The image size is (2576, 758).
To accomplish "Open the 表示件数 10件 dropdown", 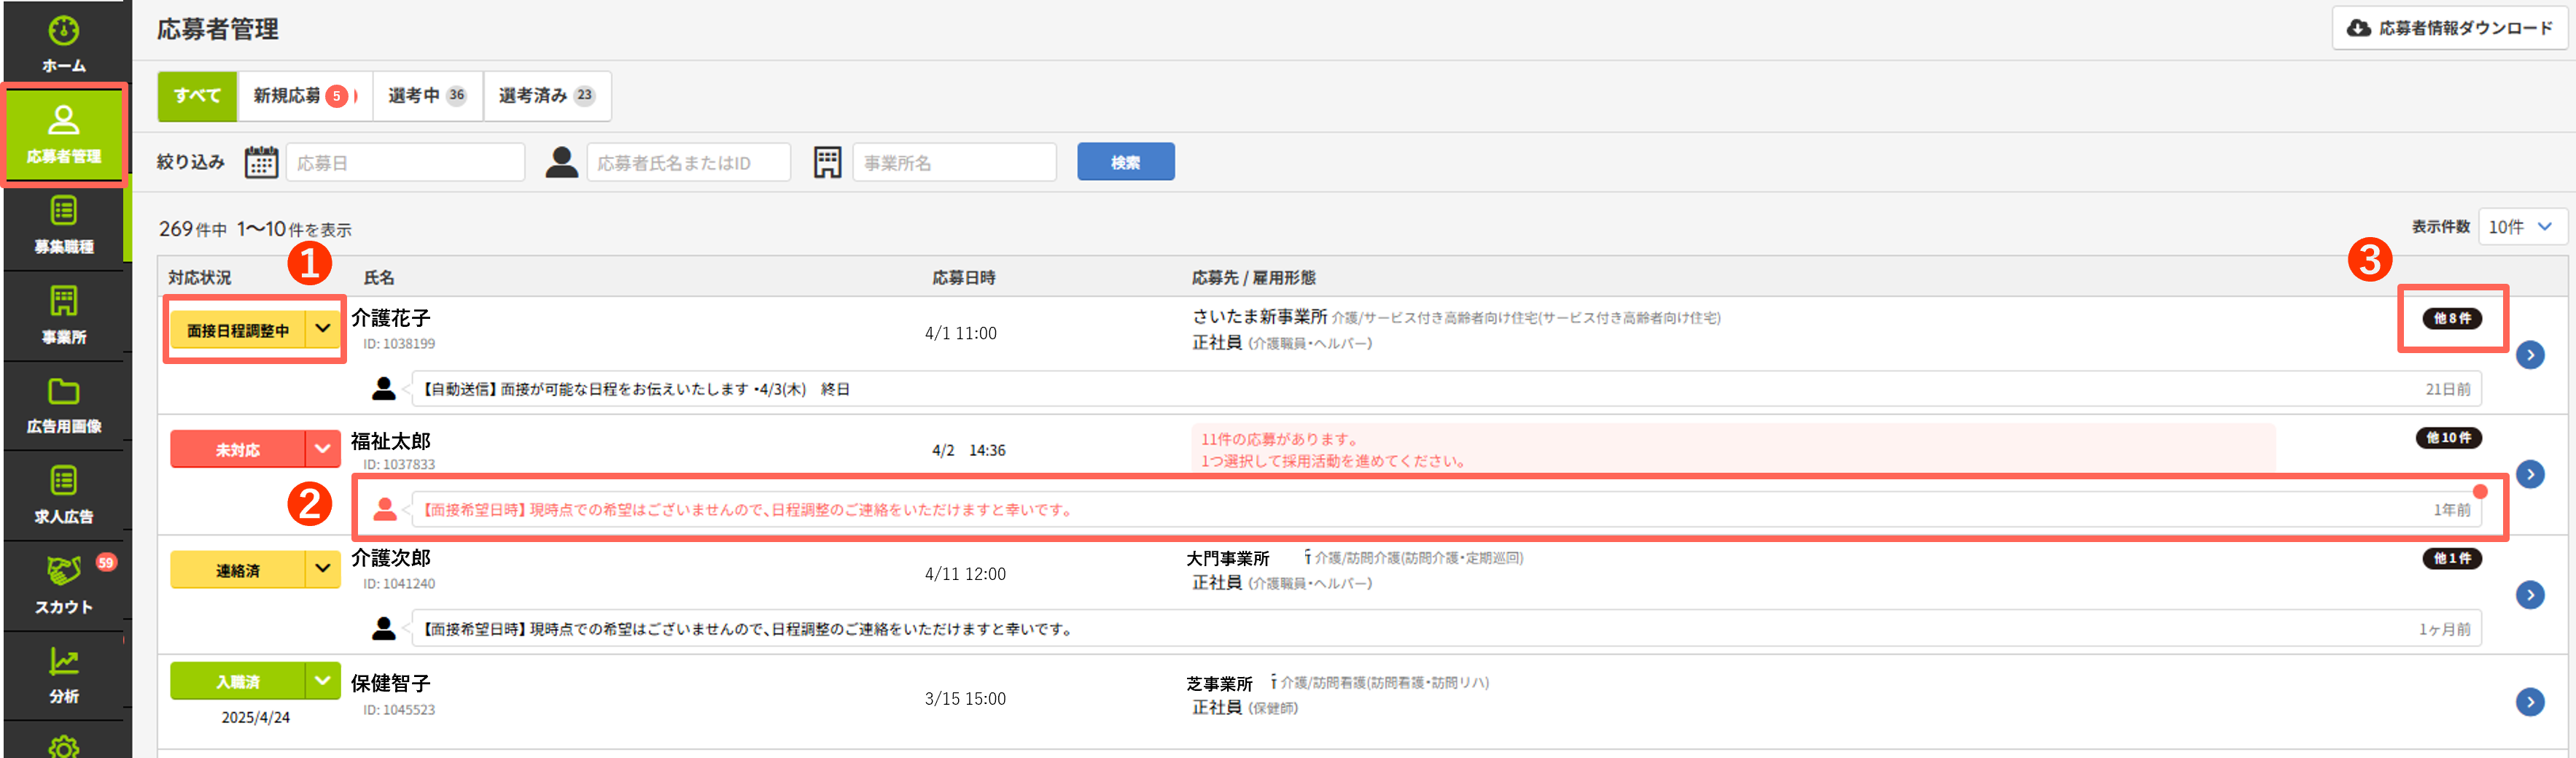I will [x=2522, y=227].
